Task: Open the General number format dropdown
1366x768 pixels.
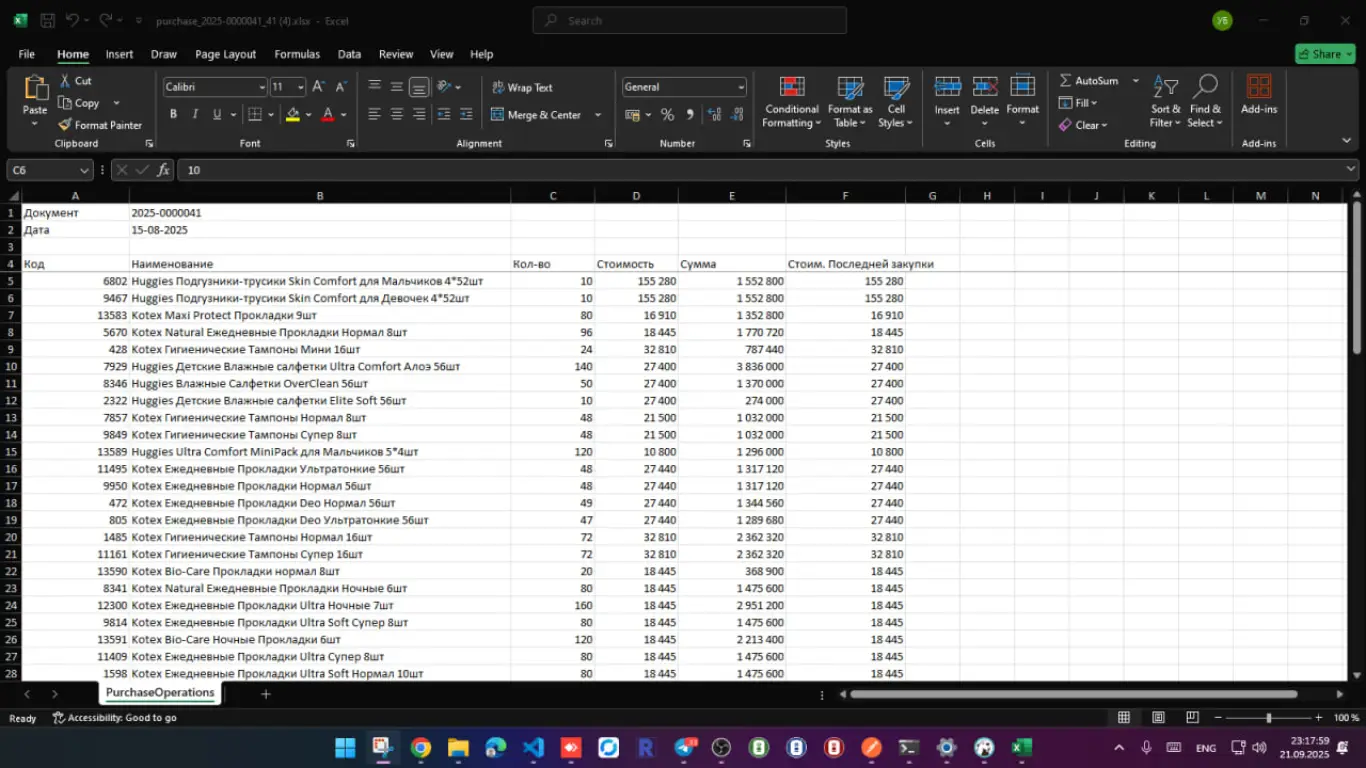Action: (740, 87)
